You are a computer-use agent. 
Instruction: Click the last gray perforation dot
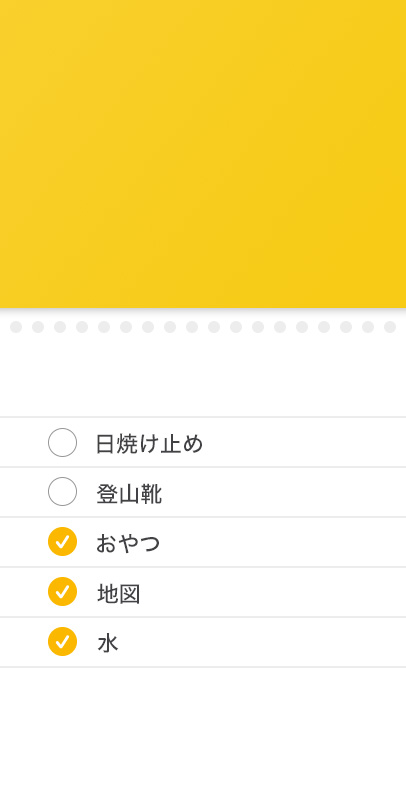390,327
